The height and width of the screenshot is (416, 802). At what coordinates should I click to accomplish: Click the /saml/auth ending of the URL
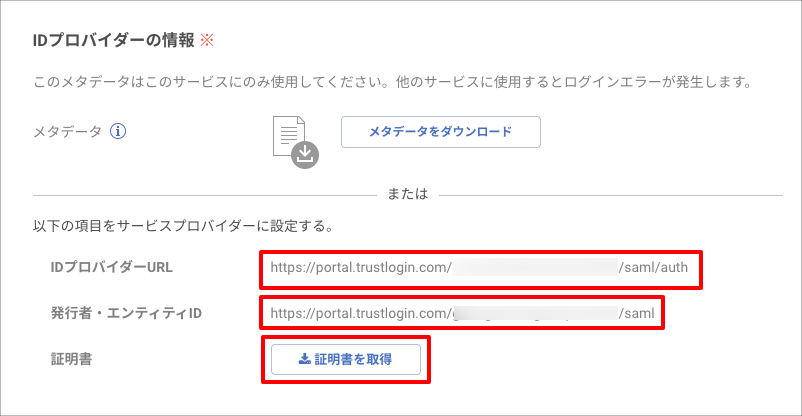pyautogui.click(x=653, y=267)
